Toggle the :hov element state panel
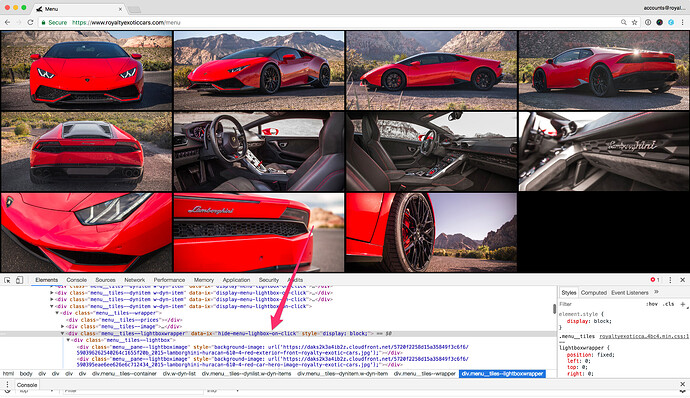Image resolution: width=690 pixels, height=398 pixels. click(652, 304)
